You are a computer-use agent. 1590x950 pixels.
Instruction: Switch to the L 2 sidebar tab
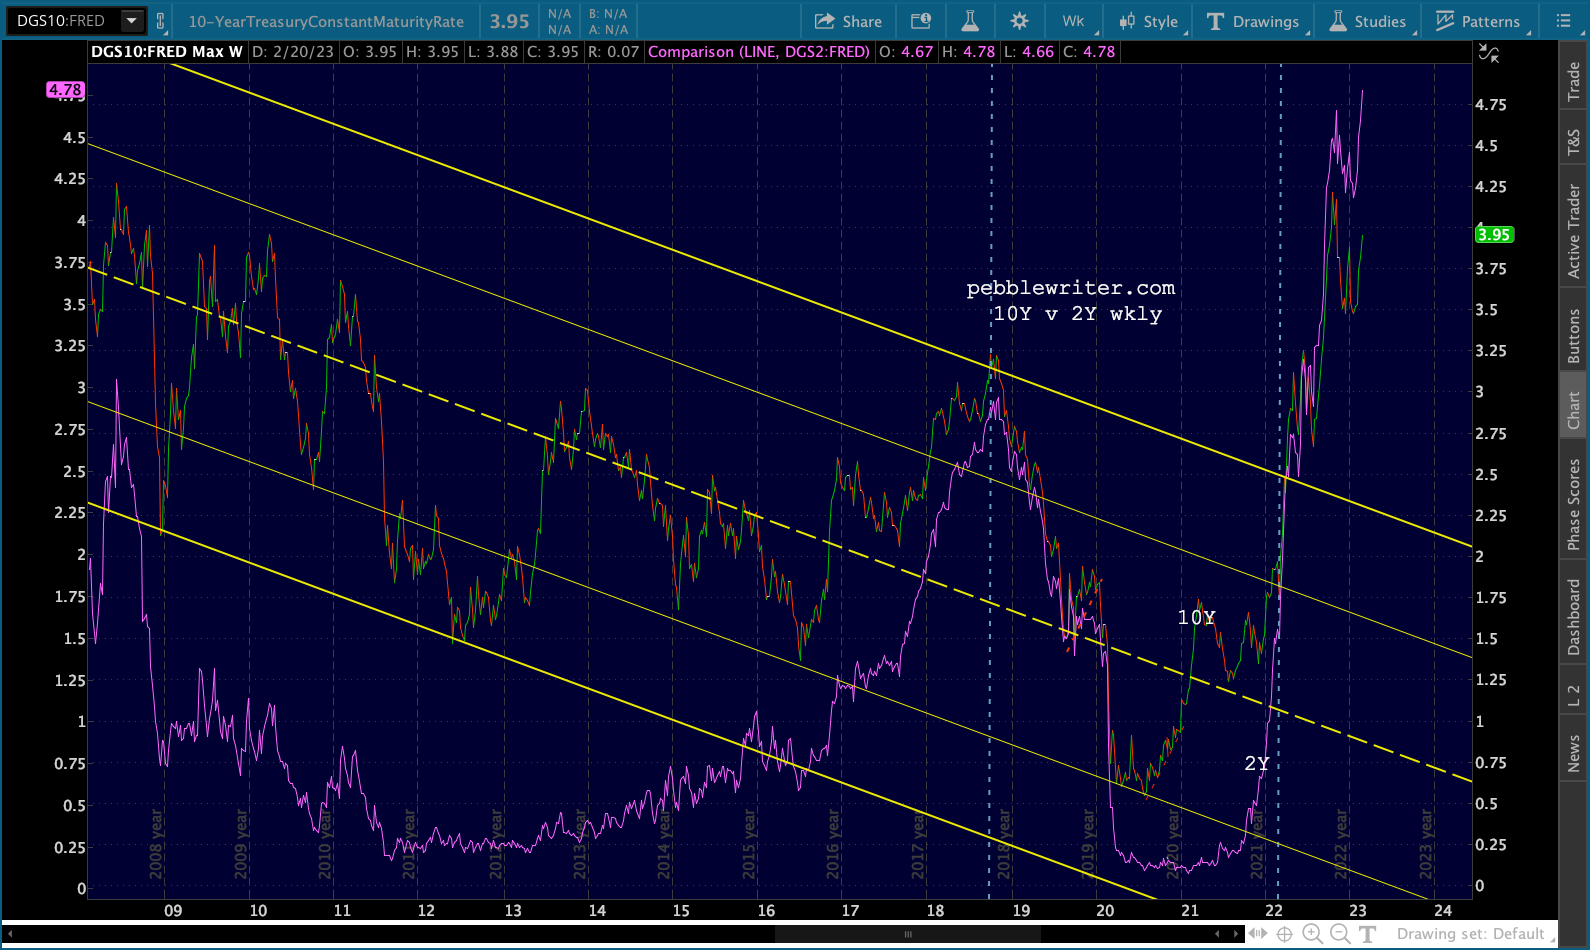point(1574,696)
